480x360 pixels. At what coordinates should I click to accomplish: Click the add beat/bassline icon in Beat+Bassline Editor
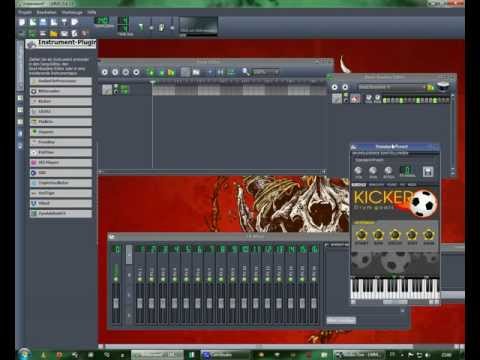point(431,87)
